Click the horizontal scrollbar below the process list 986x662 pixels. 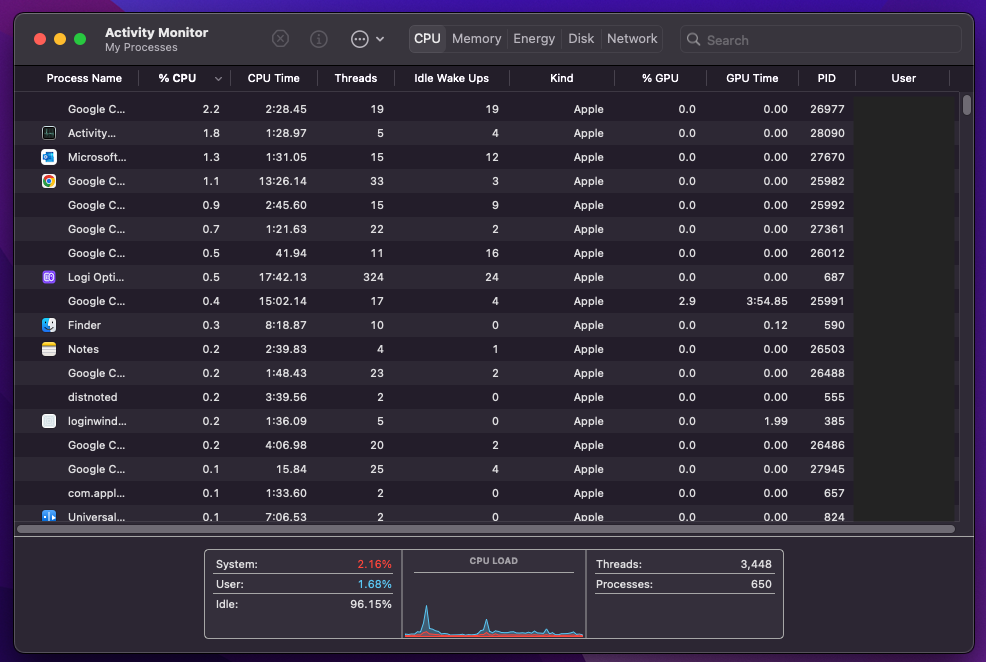[x=485, y=529]
